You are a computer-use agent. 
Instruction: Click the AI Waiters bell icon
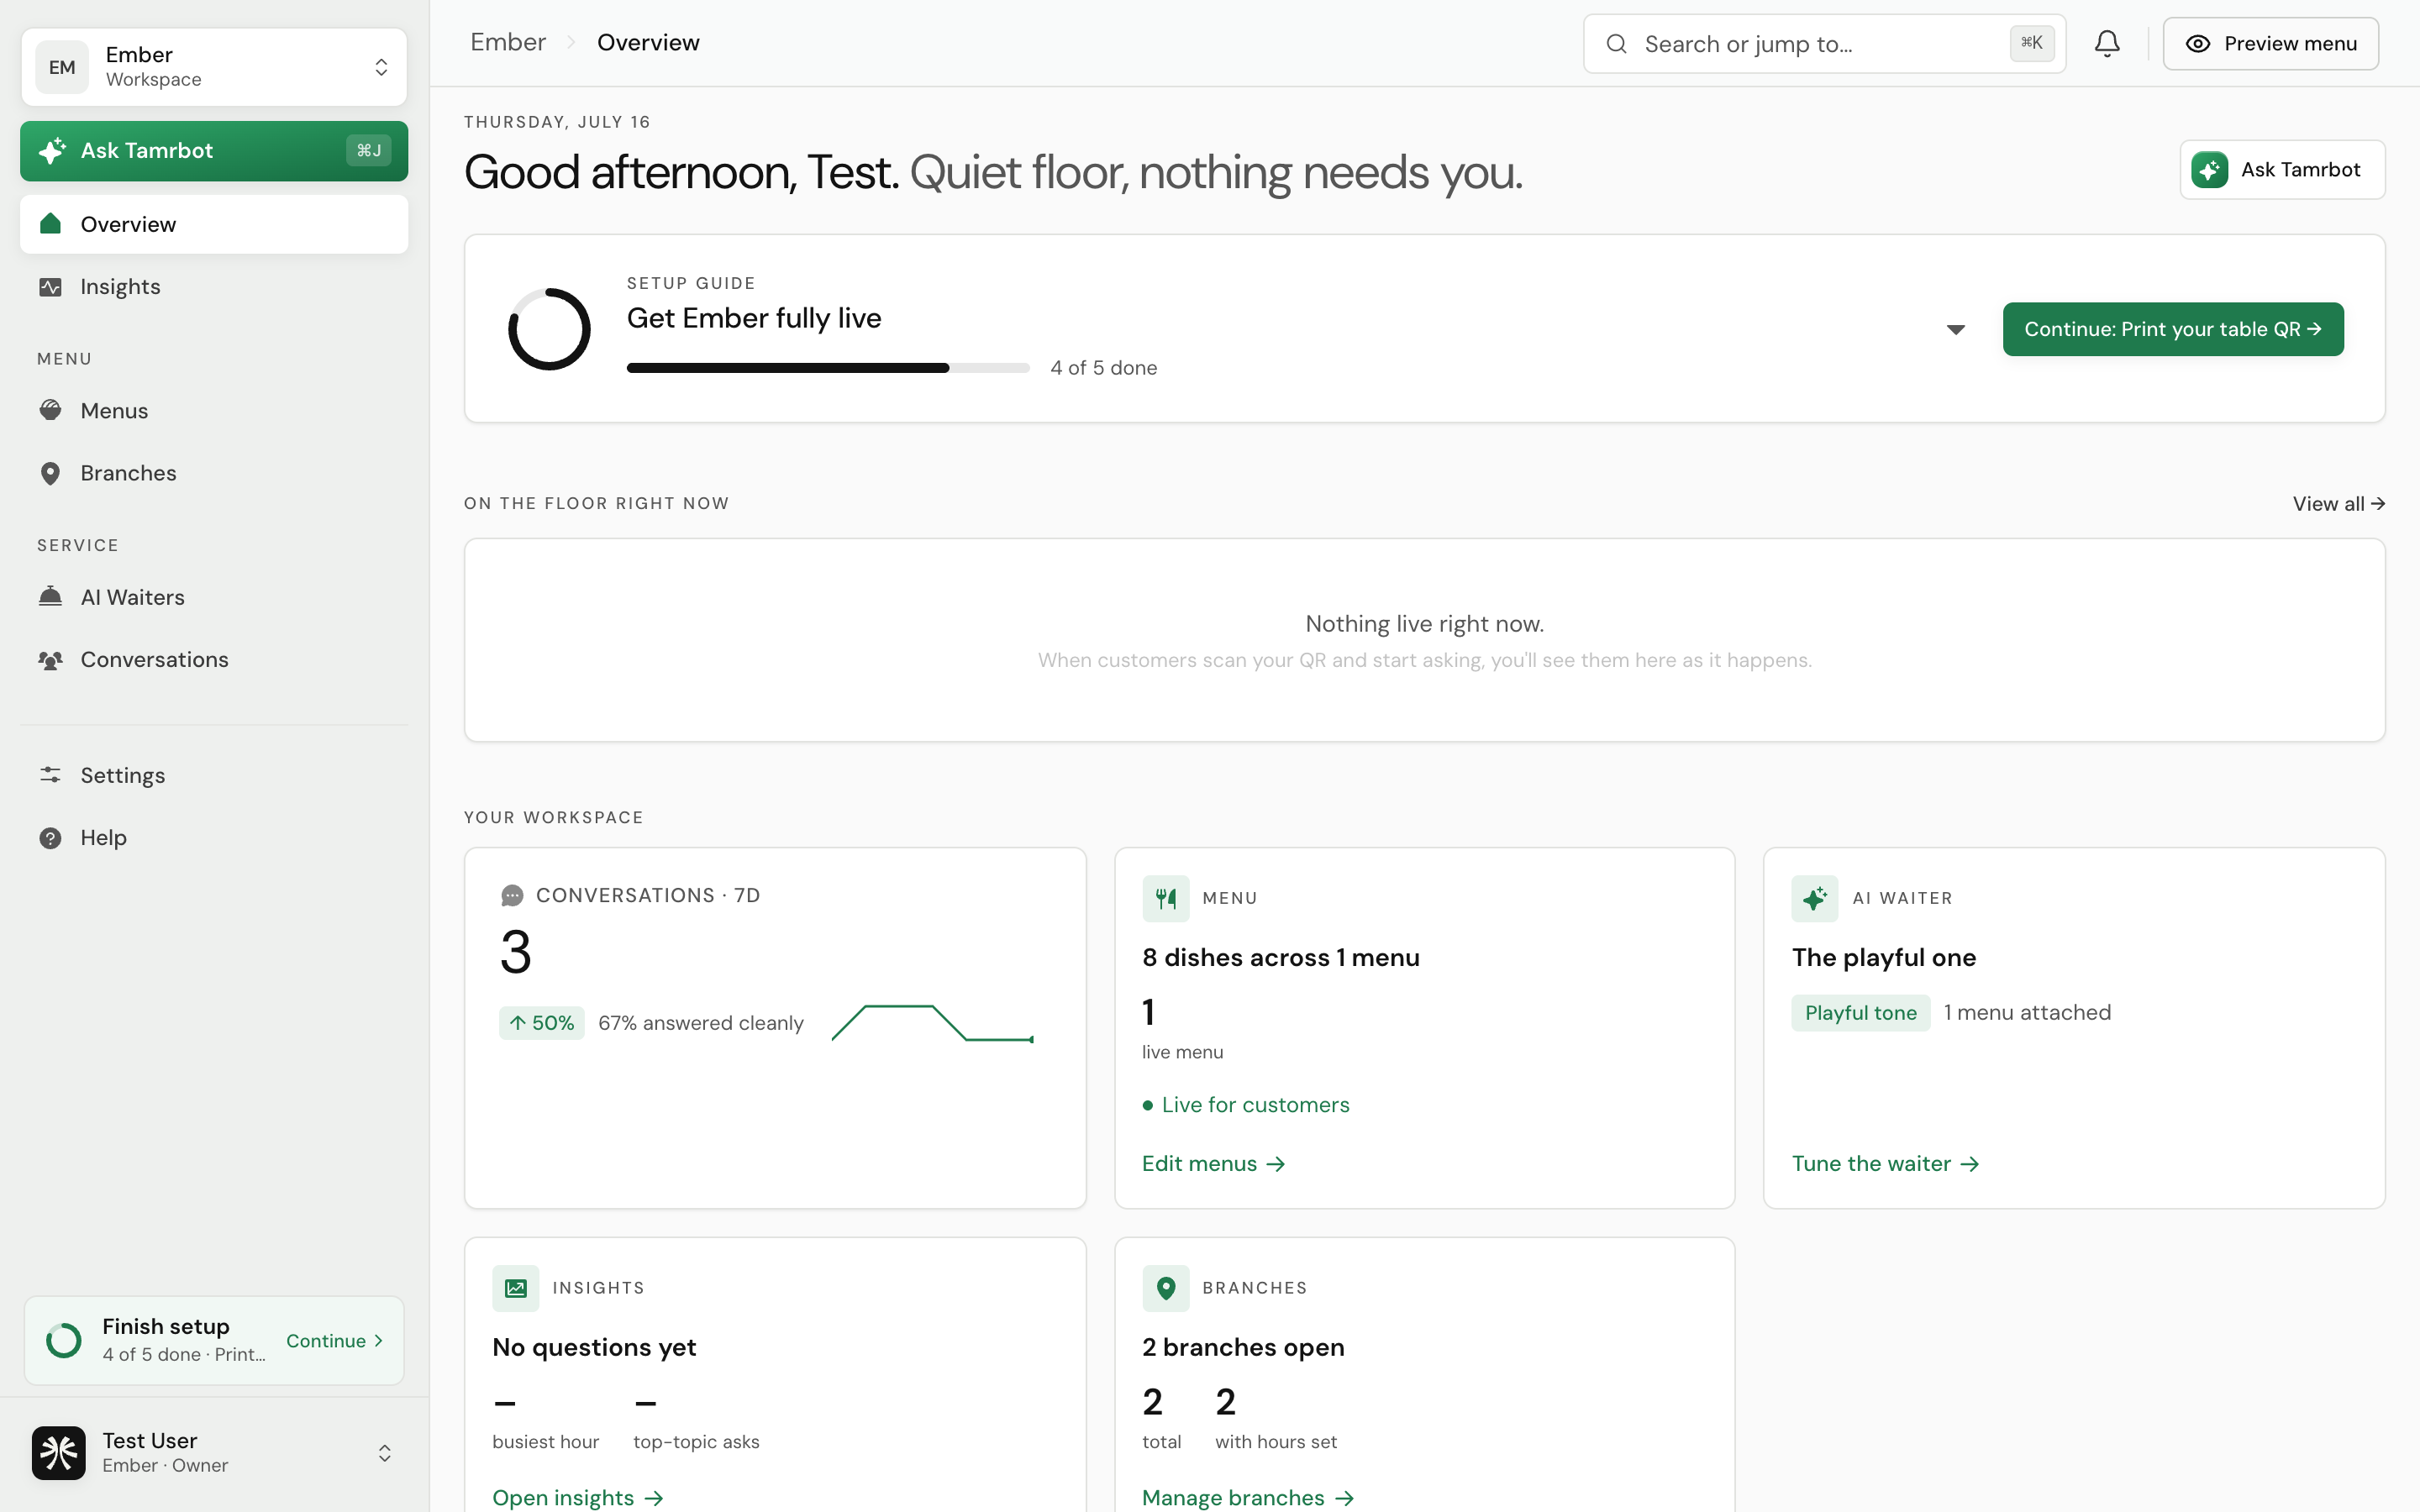point(50,596)
